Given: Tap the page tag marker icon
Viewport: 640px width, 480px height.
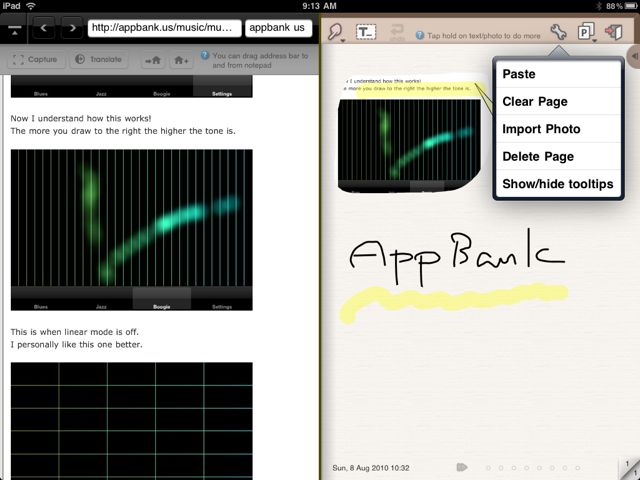Looking at the screenshot, I should click(462, 467).
